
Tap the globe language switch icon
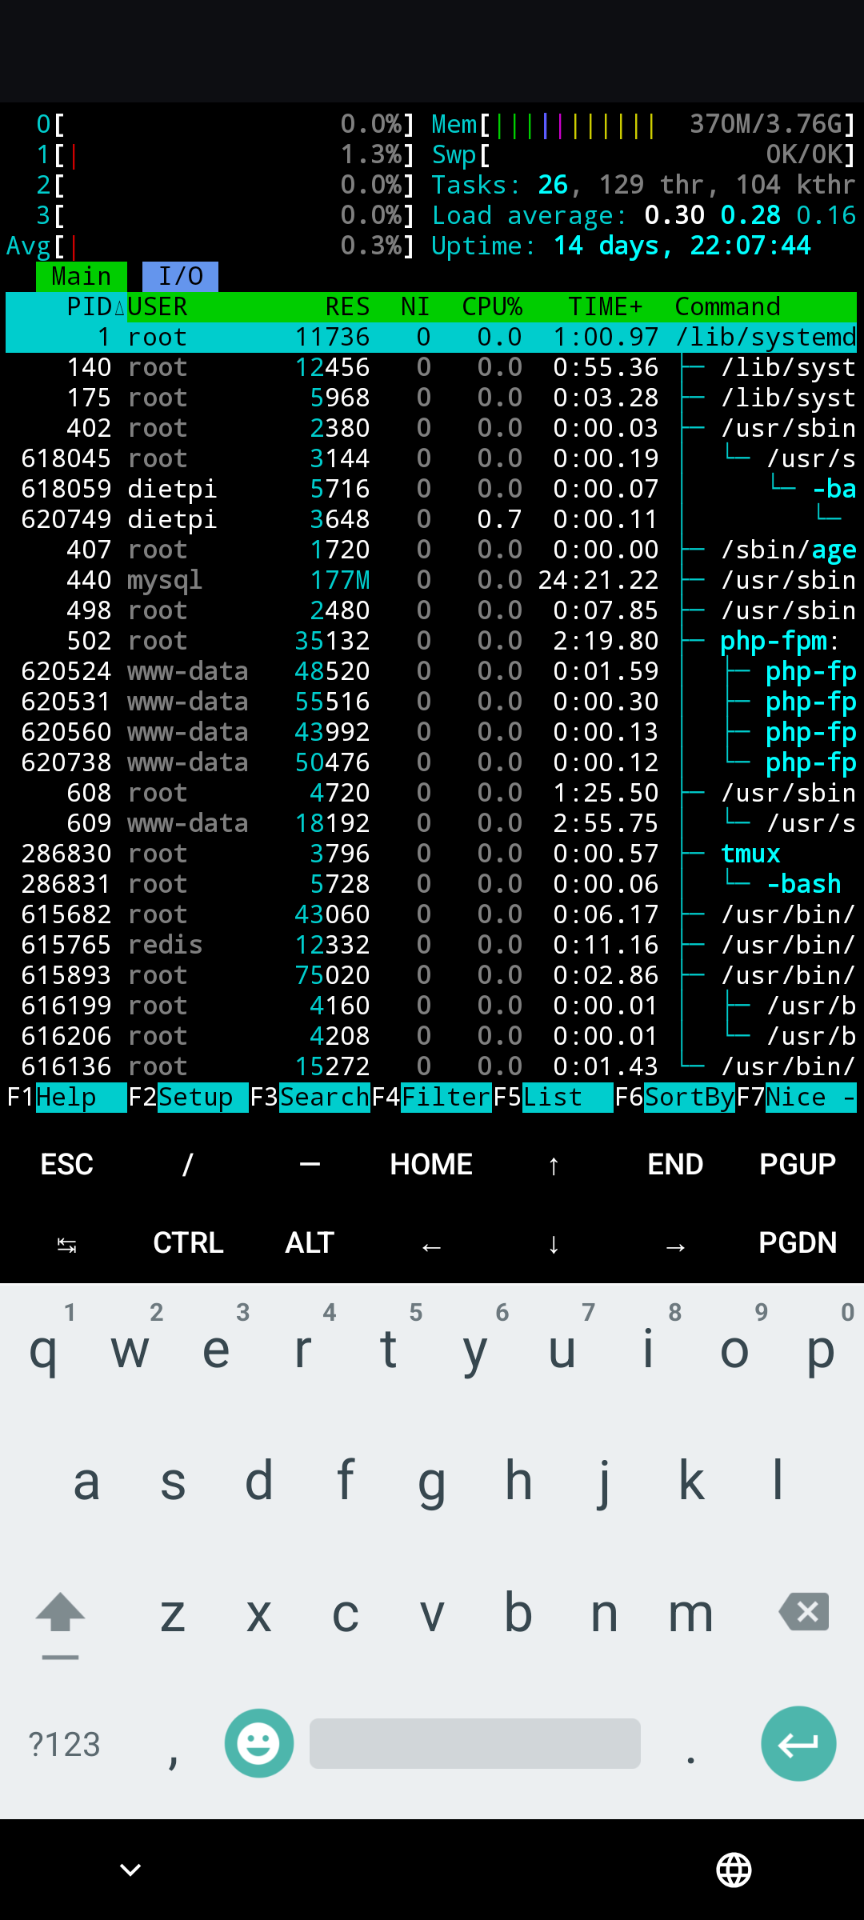[x=734, y=1869]
